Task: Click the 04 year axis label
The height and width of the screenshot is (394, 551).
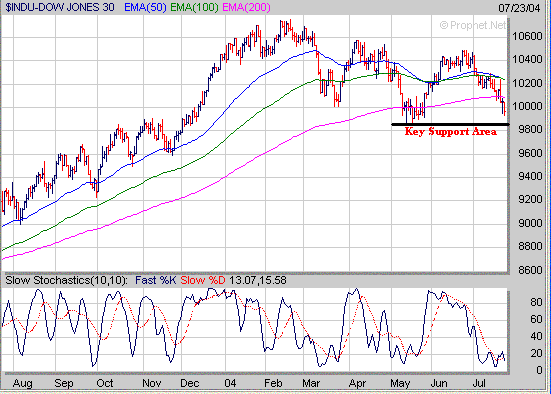Action: (230, 383)
